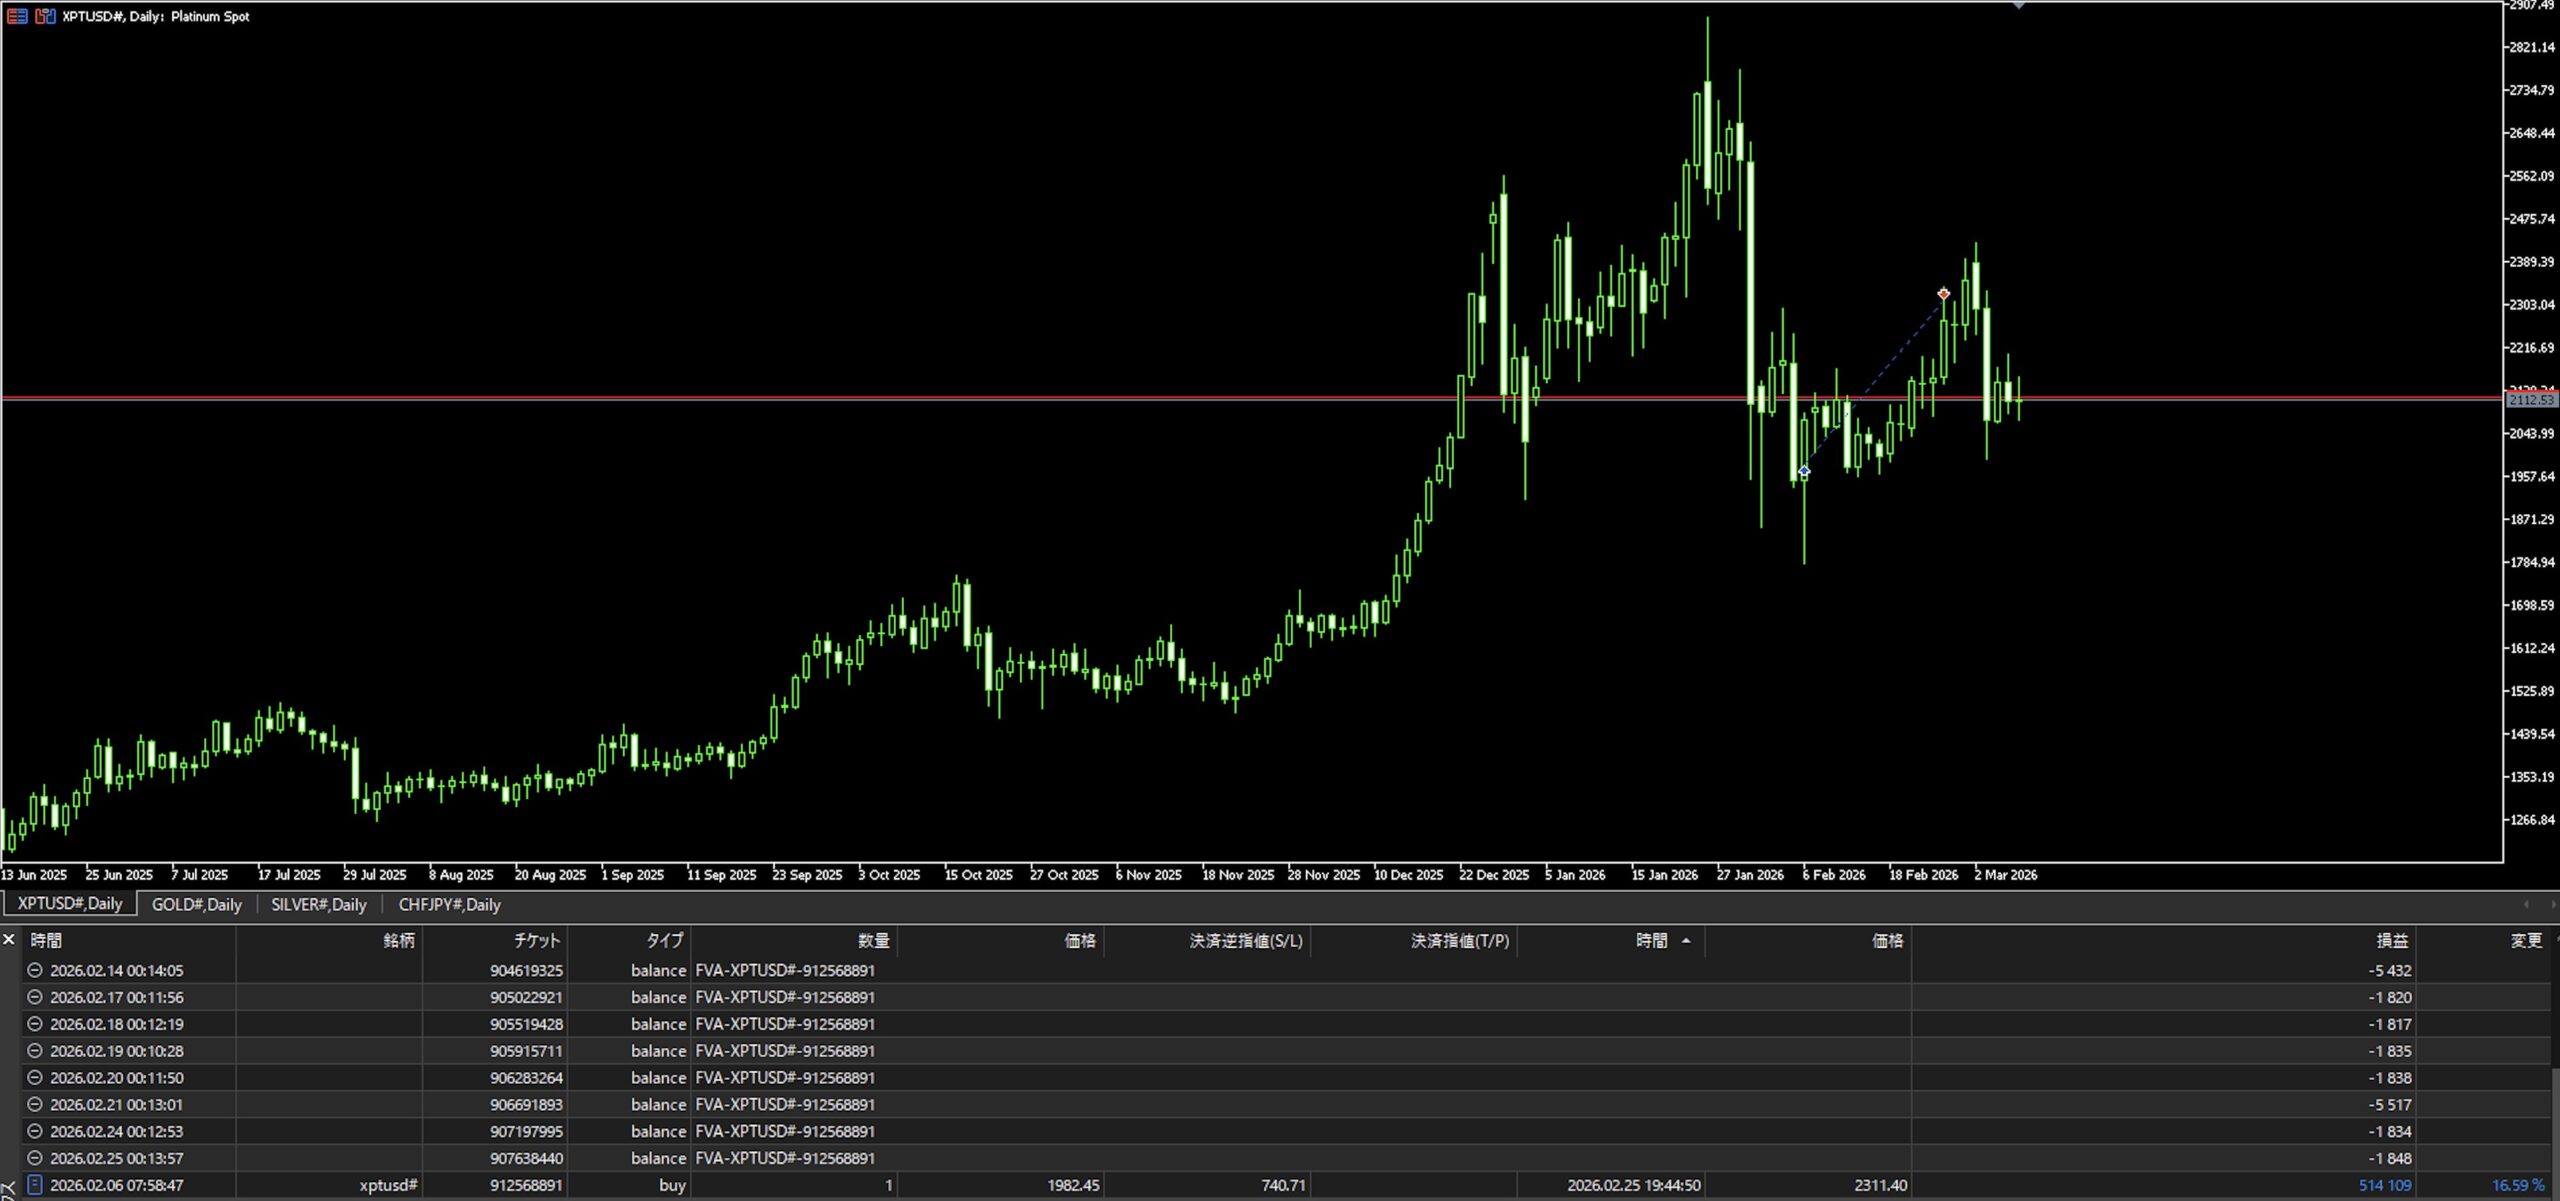Click the balance icon for 2026.02.14 row

[x=35, y=970]
